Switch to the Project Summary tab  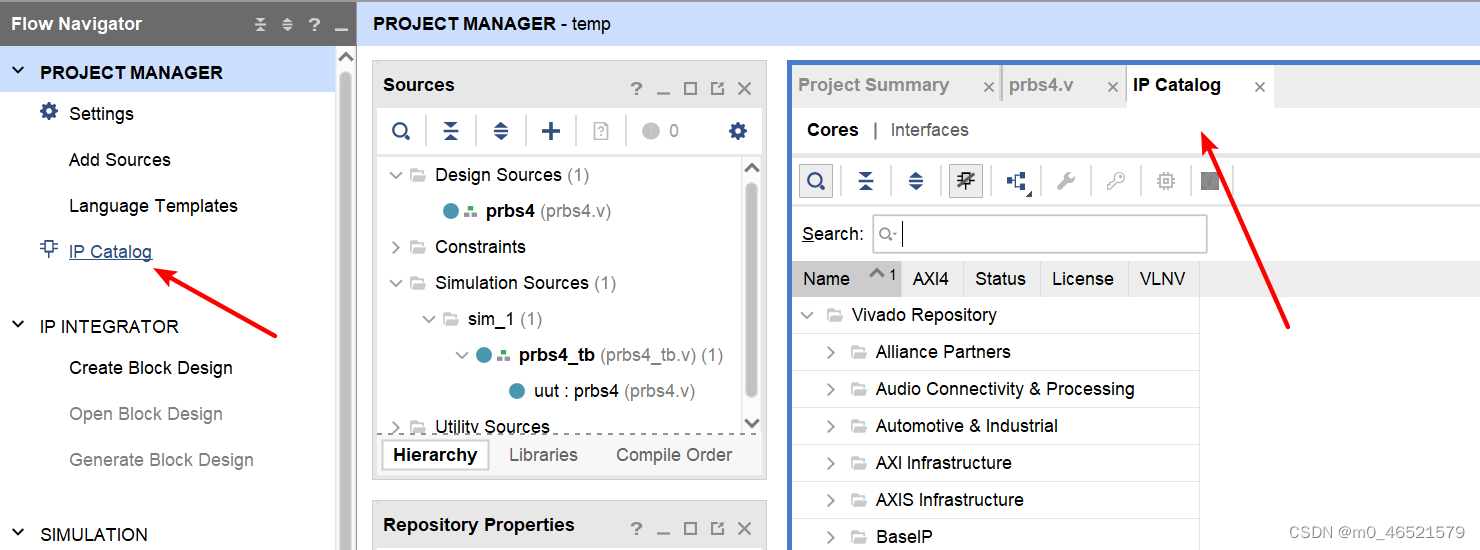[x=873, y=85]
